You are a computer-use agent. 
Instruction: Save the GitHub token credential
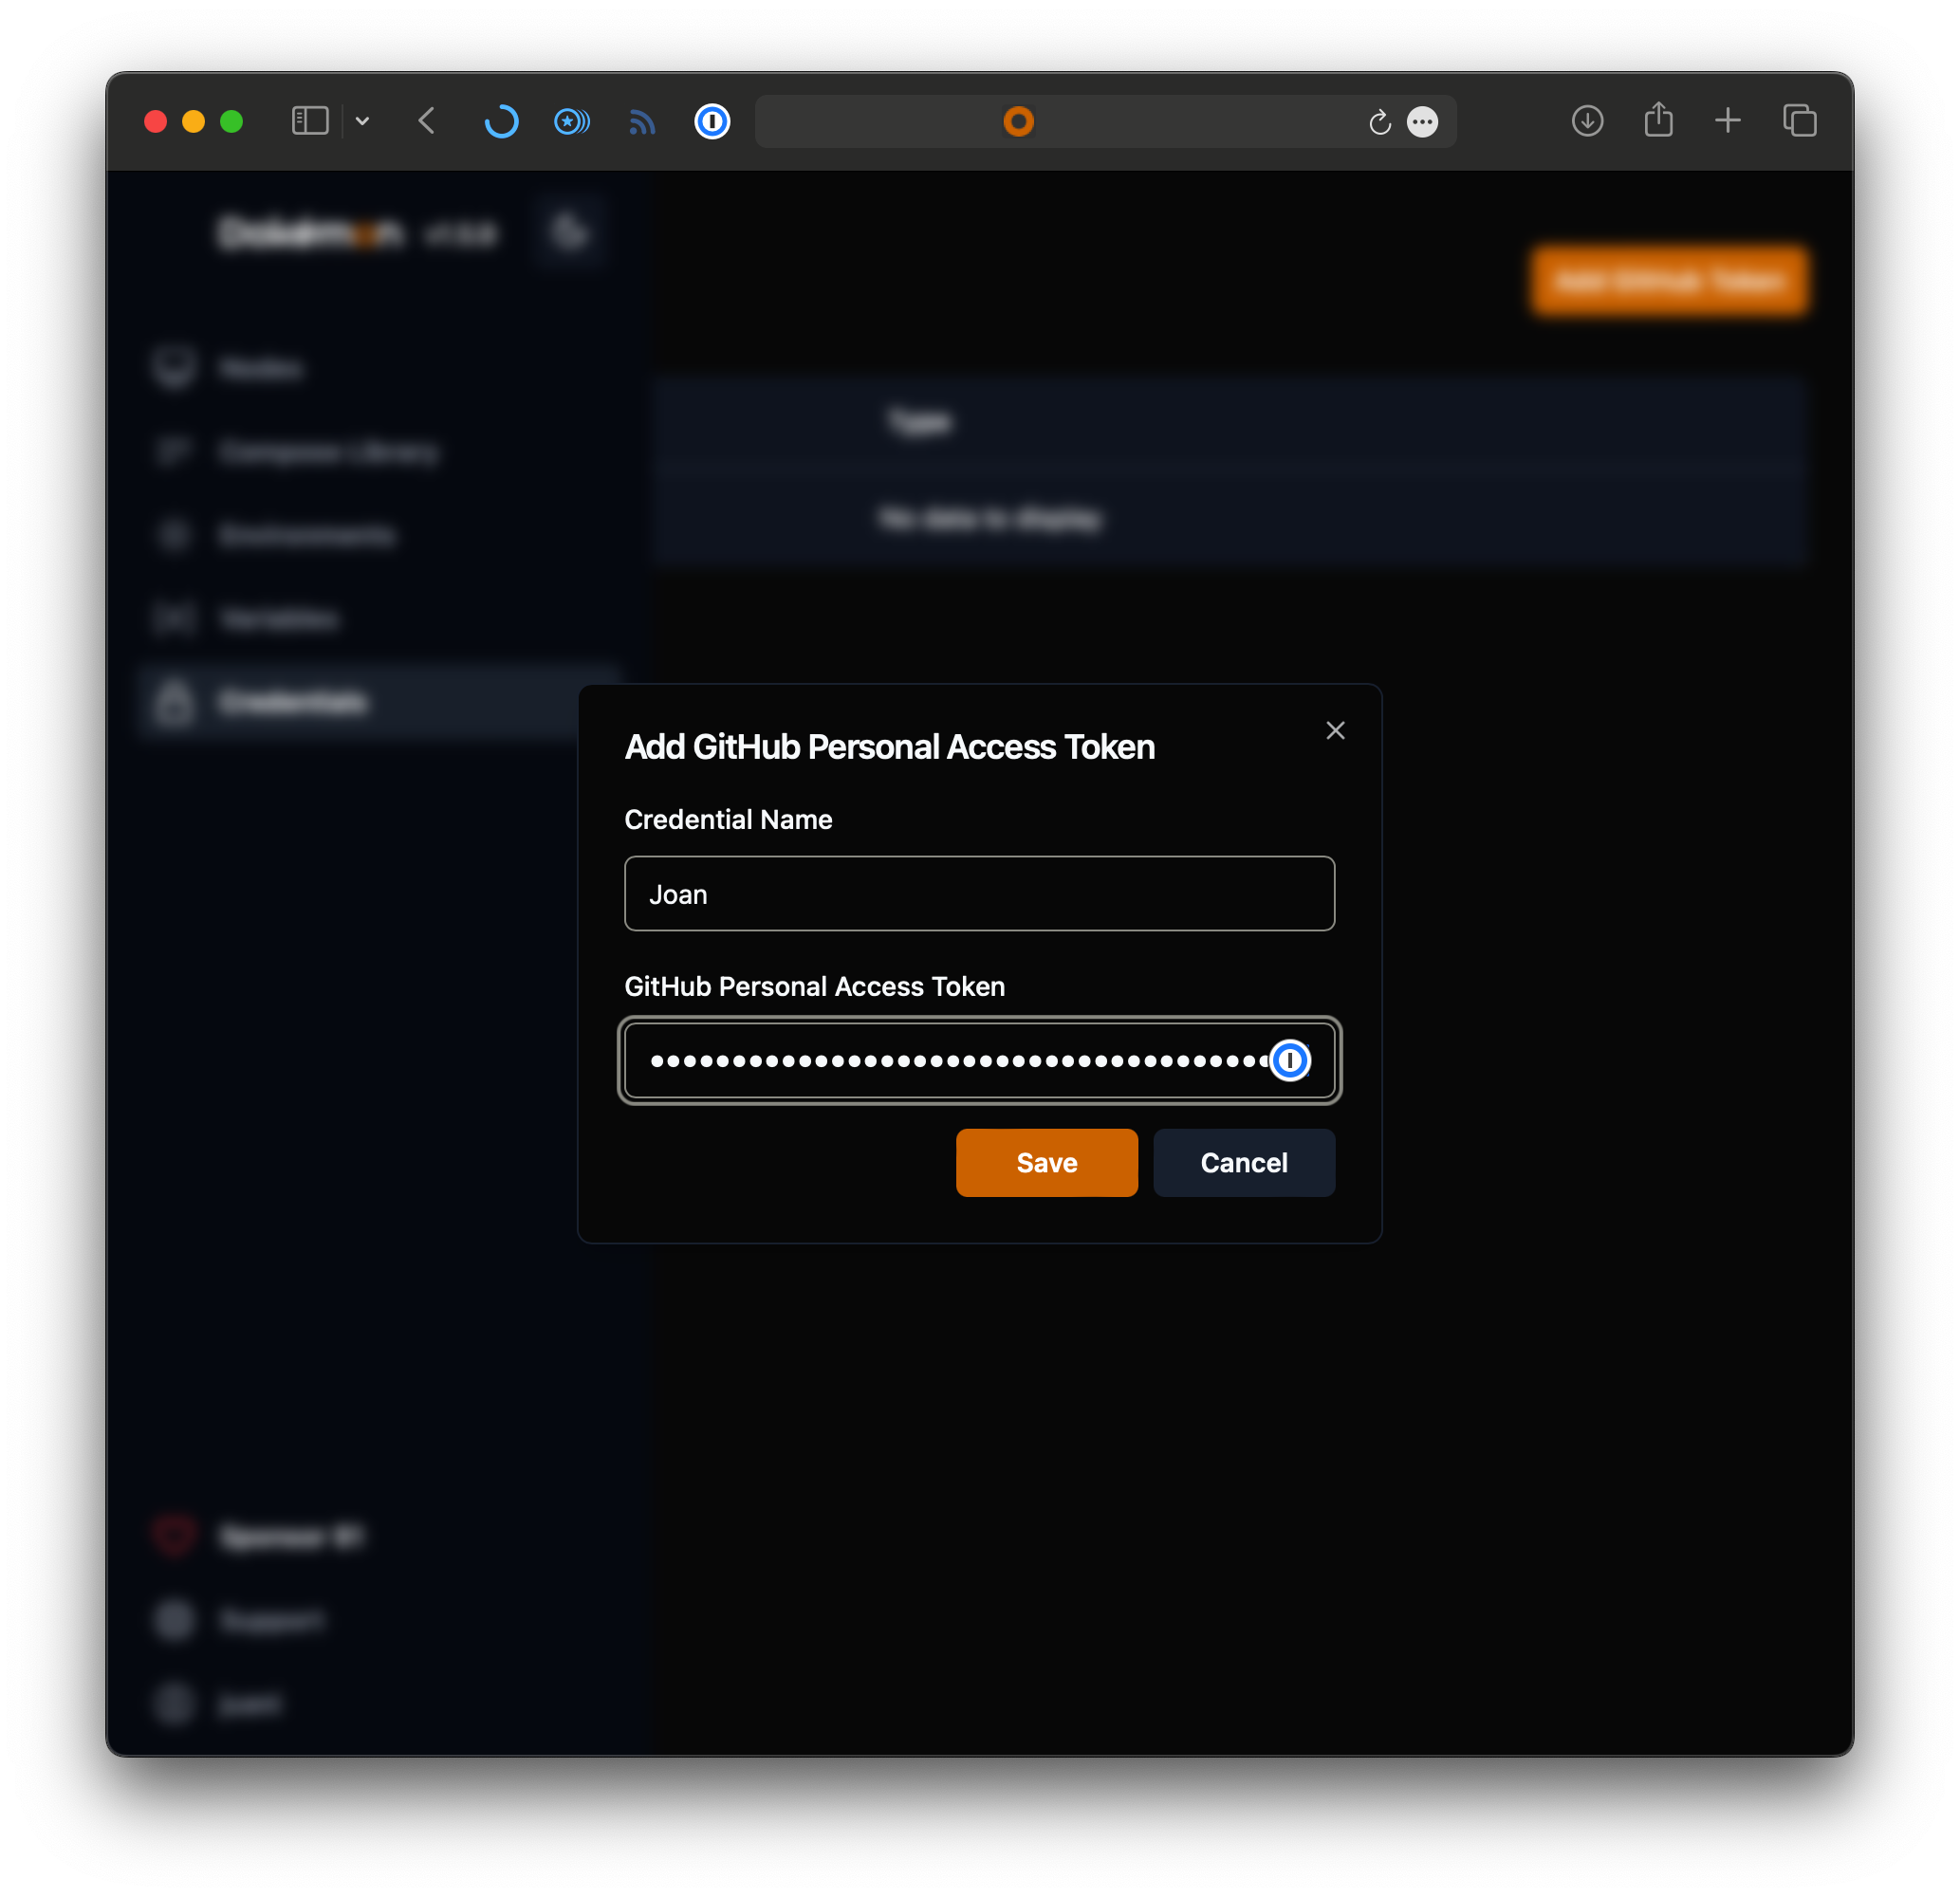[x=1046, y=1162]
